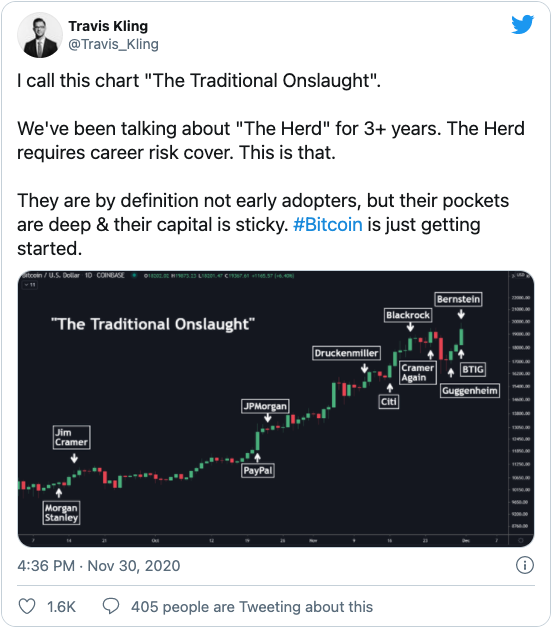Image resolution: width=553 pixels, height=628 pixels.
Task: Click the Twitter bird logo
Action: click(523, 24)
